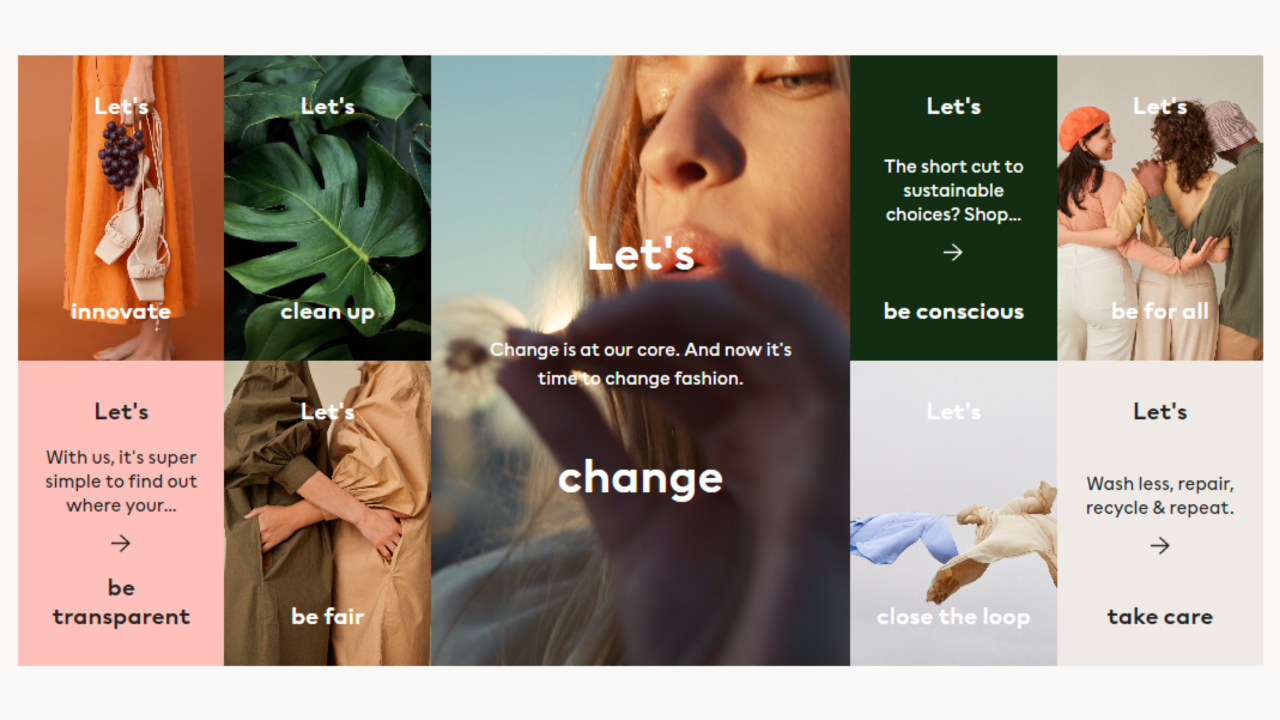Click the 'take care' heading text
1280x720 pixels.
click(1160, 617)
